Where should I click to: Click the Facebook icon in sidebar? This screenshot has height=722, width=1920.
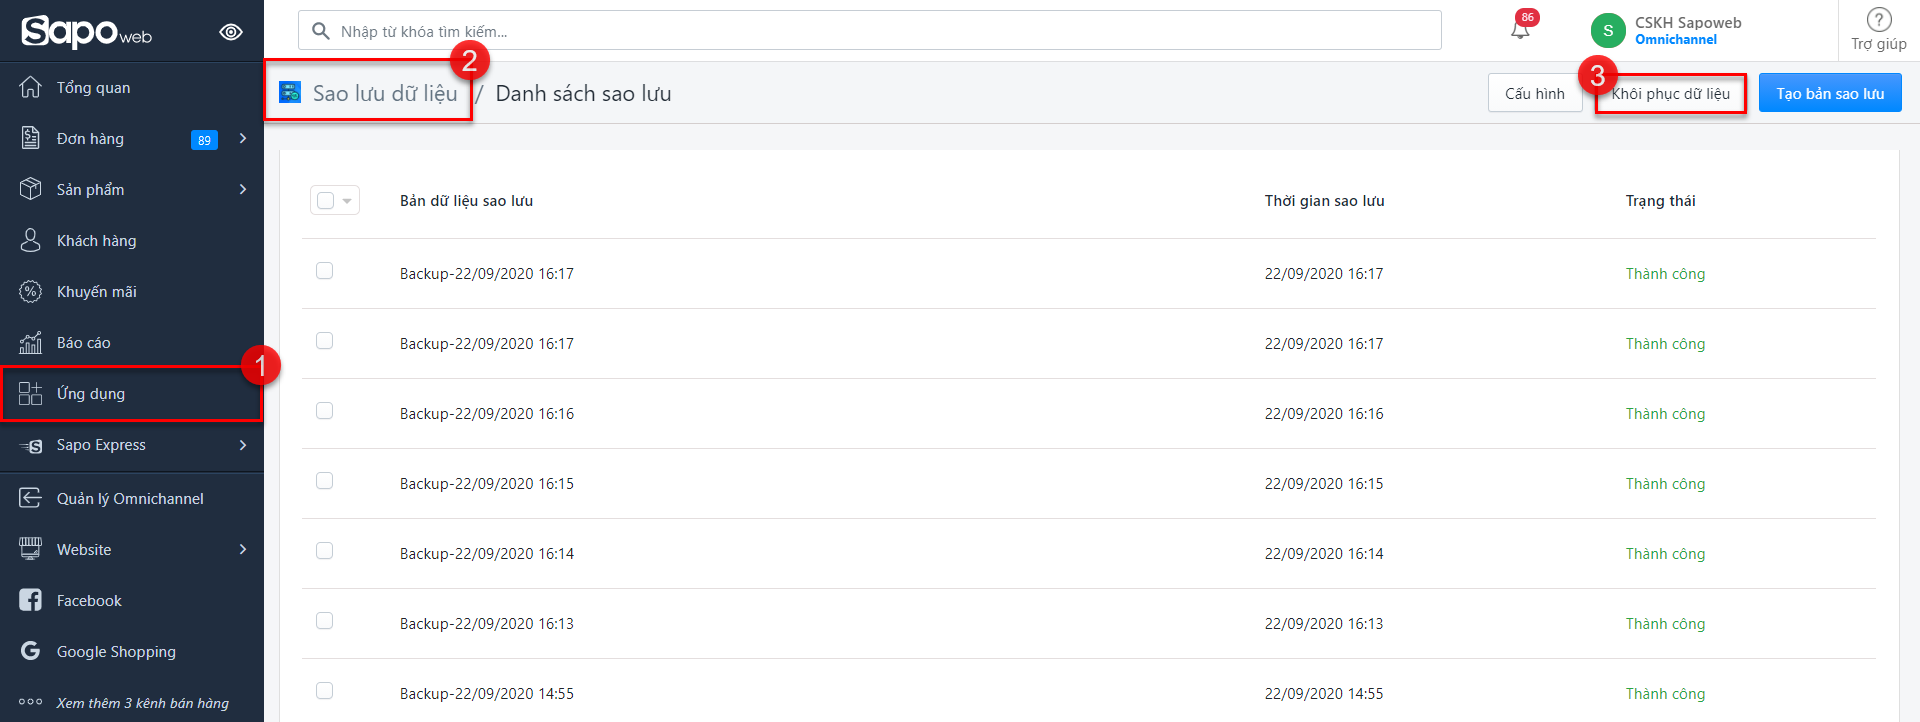(x=31, y=600)
